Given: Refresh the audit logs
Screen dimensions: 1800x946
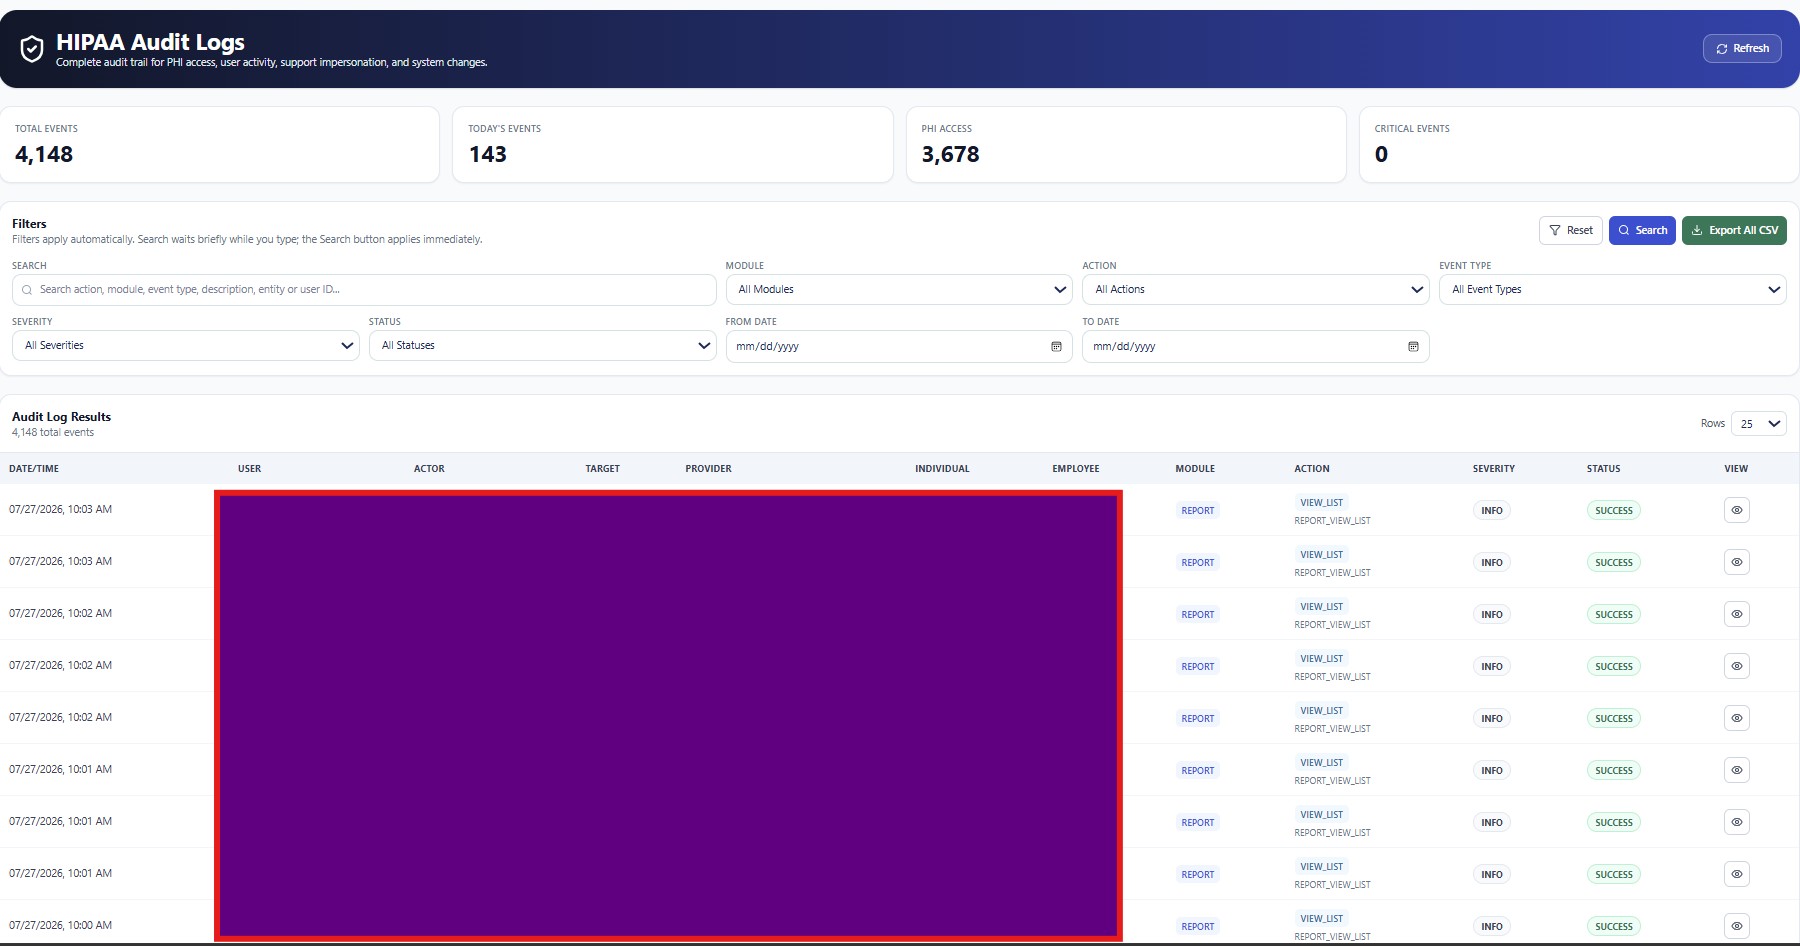Looking at the screenshot, I should (x=1742, y=48).
